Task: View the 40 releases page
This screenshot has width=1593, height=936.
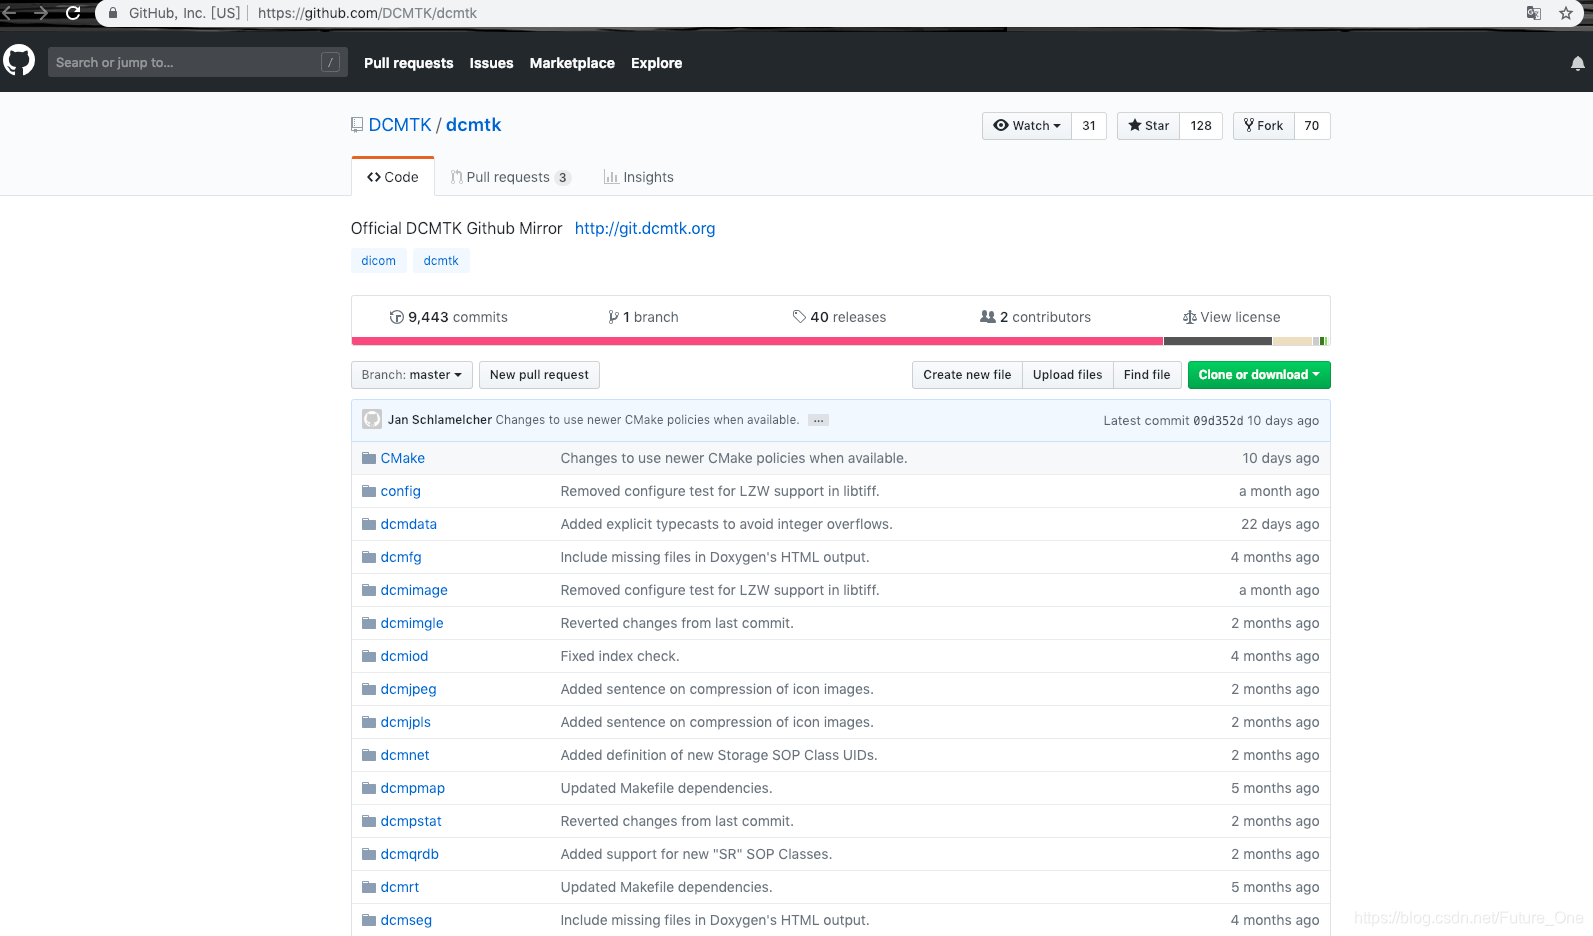Action: click(839, 317)
